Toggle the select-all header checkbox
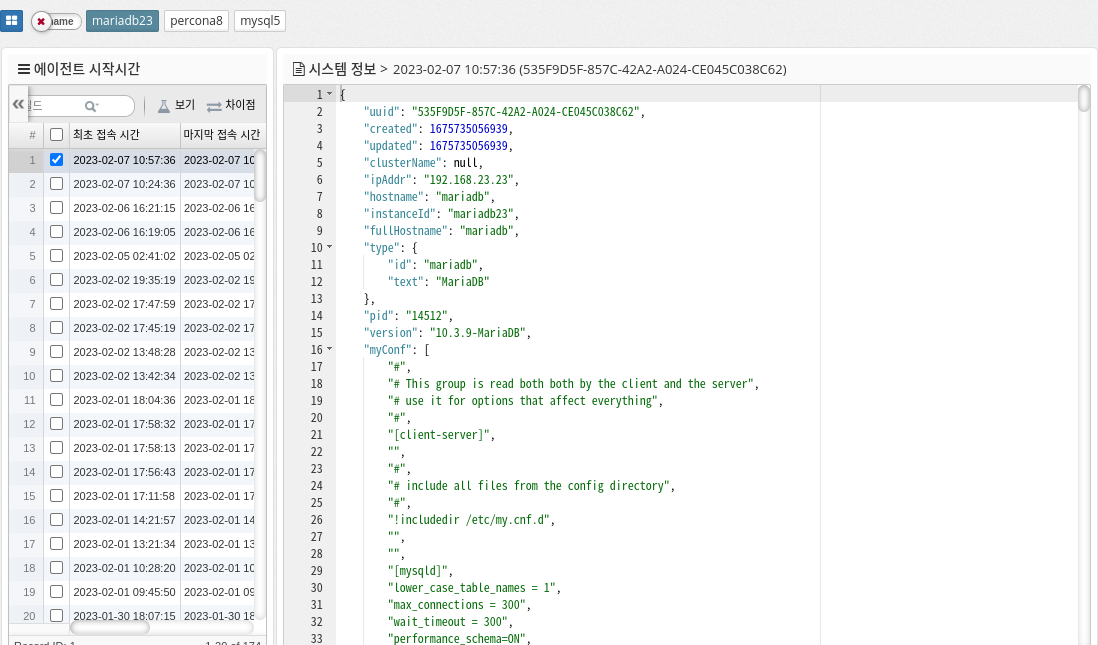Image resolution: width=1098 pixels, height=645 pixels. pyautogui.click(x=57, y=135)
